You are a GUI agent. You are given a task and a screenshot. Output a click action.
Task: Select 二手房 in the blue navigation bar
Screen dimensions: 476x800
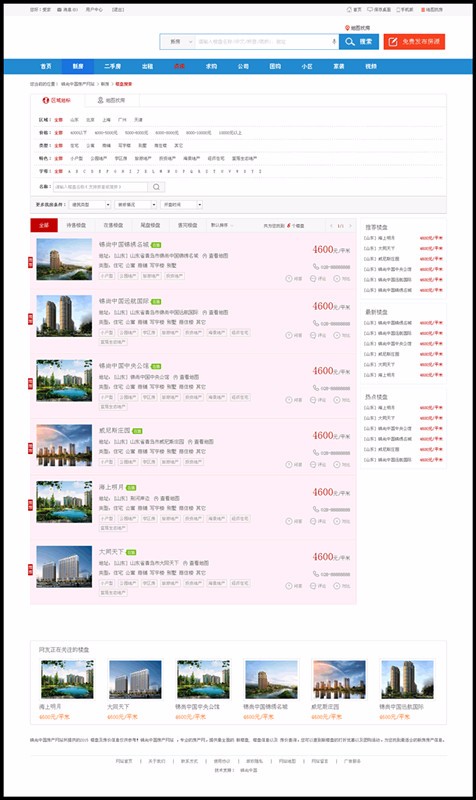(112, 66)
